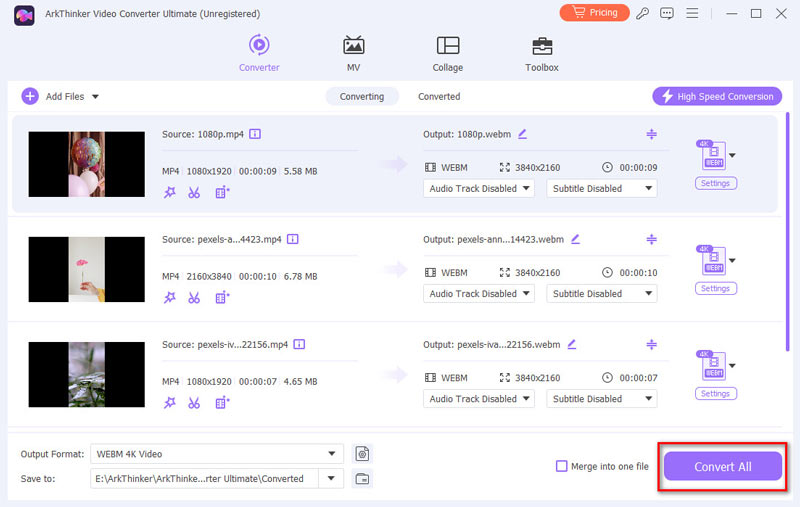Show media info for 1080p.mp4
The width and height of the screenshot is (800, 507).
pos(255,134)
